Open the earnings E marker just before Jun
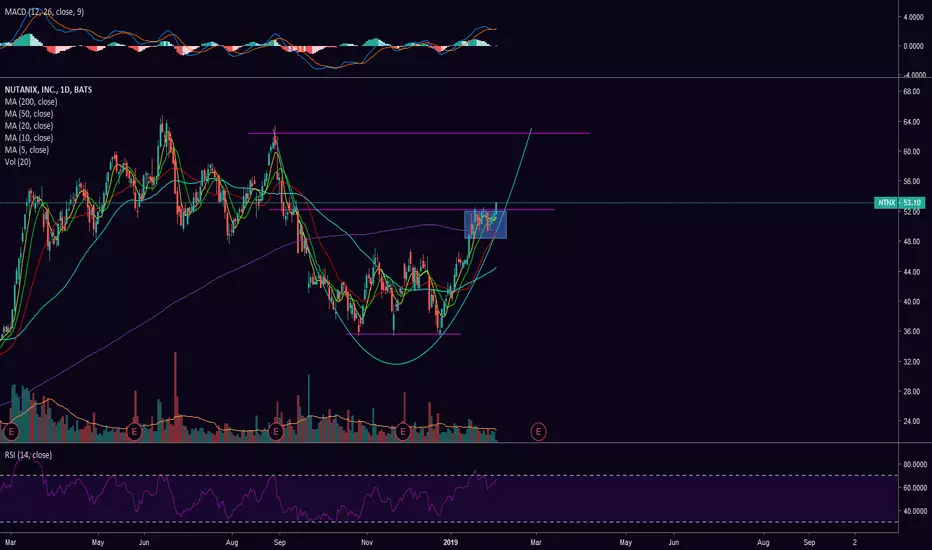Screen dimensions: 932x550 pos(134,432)
